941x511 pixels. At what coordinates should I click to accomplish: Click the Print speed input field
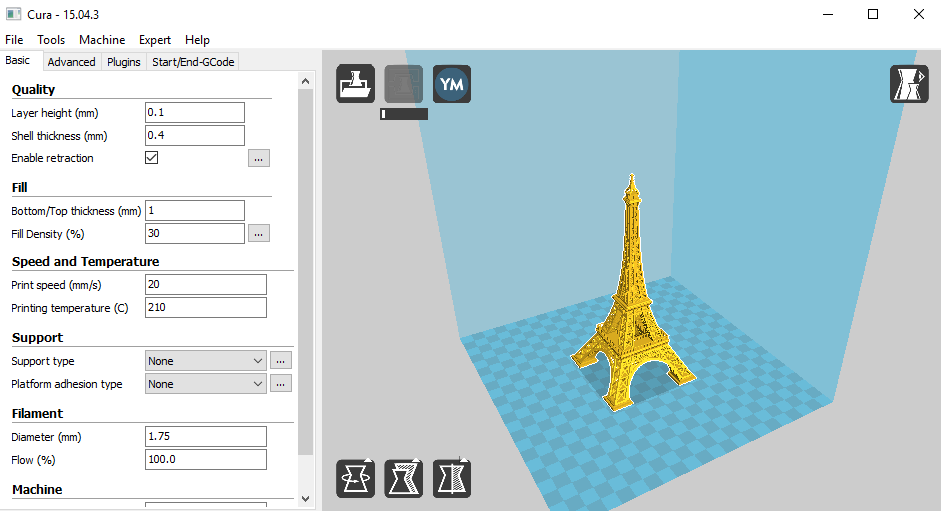coord(206,284)
